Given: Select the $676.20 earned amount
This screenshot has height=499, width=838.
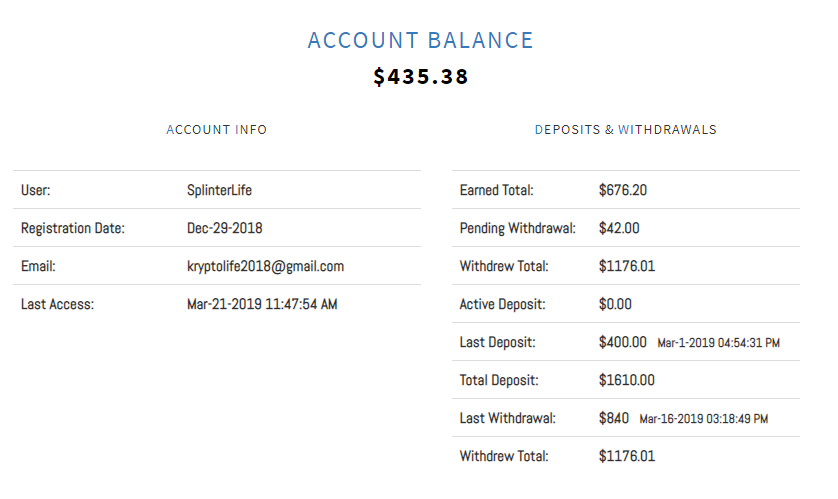Looking at the screenshot, I should (624, 190).
